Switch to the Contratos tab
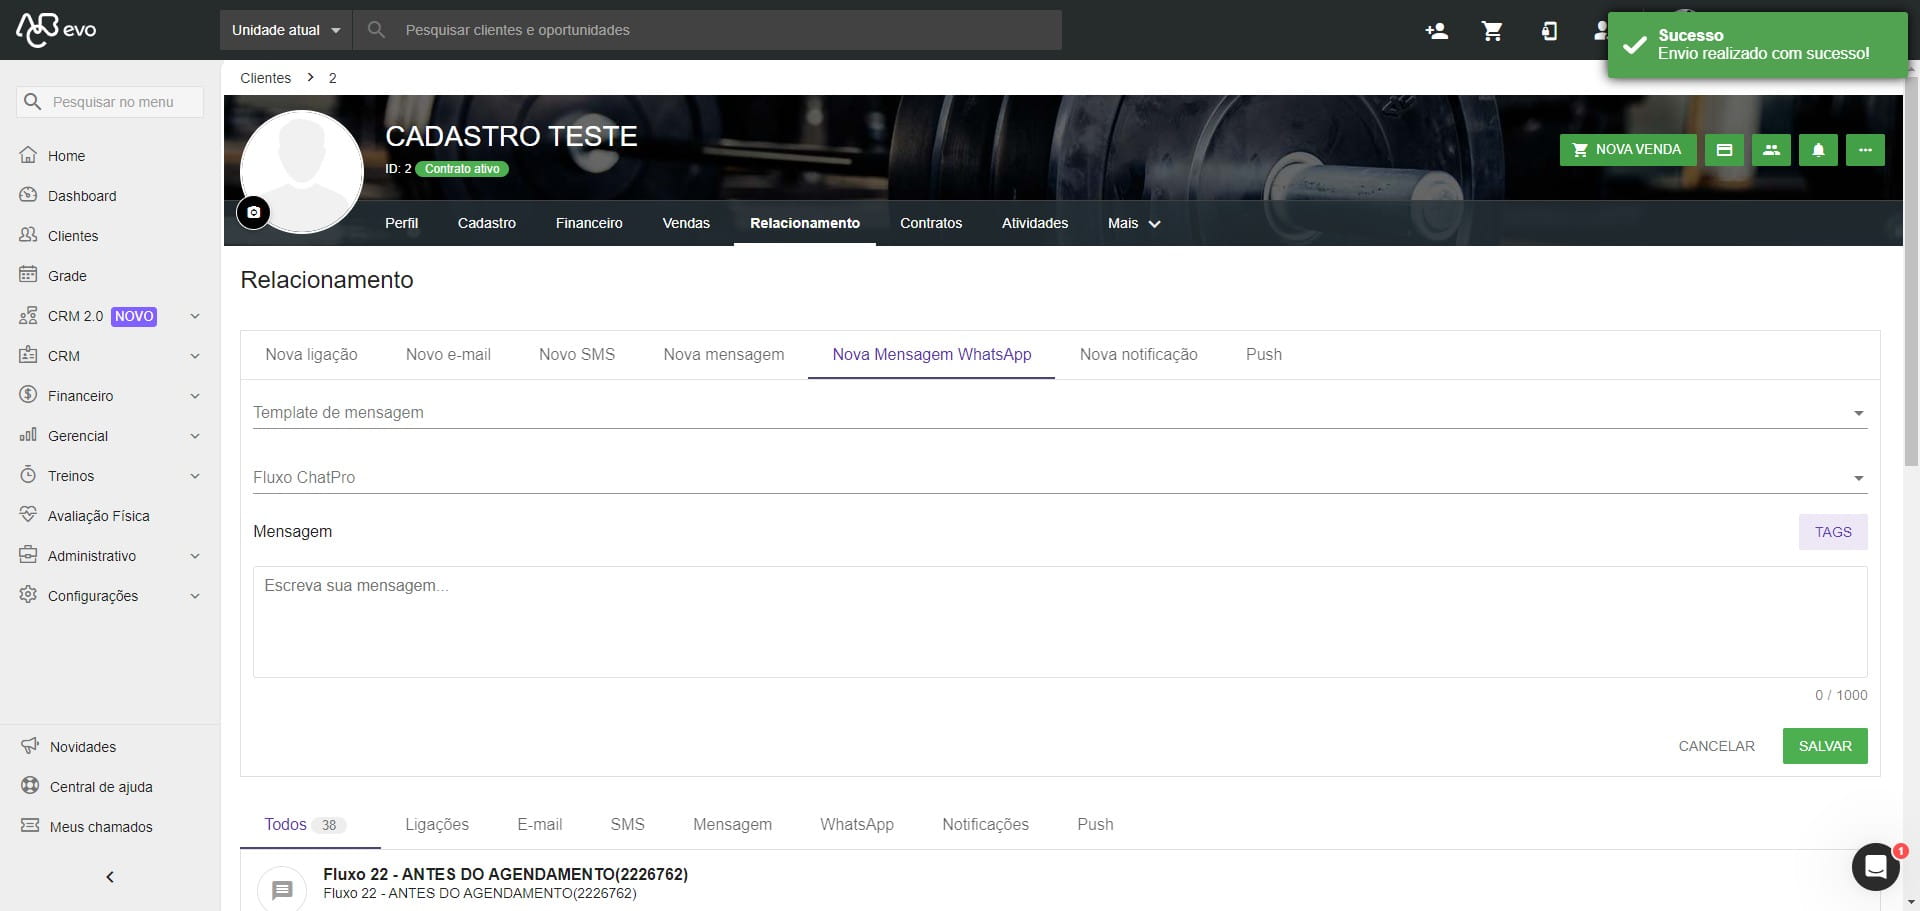This screenshot has height=911, width=1920. point(931,223)
